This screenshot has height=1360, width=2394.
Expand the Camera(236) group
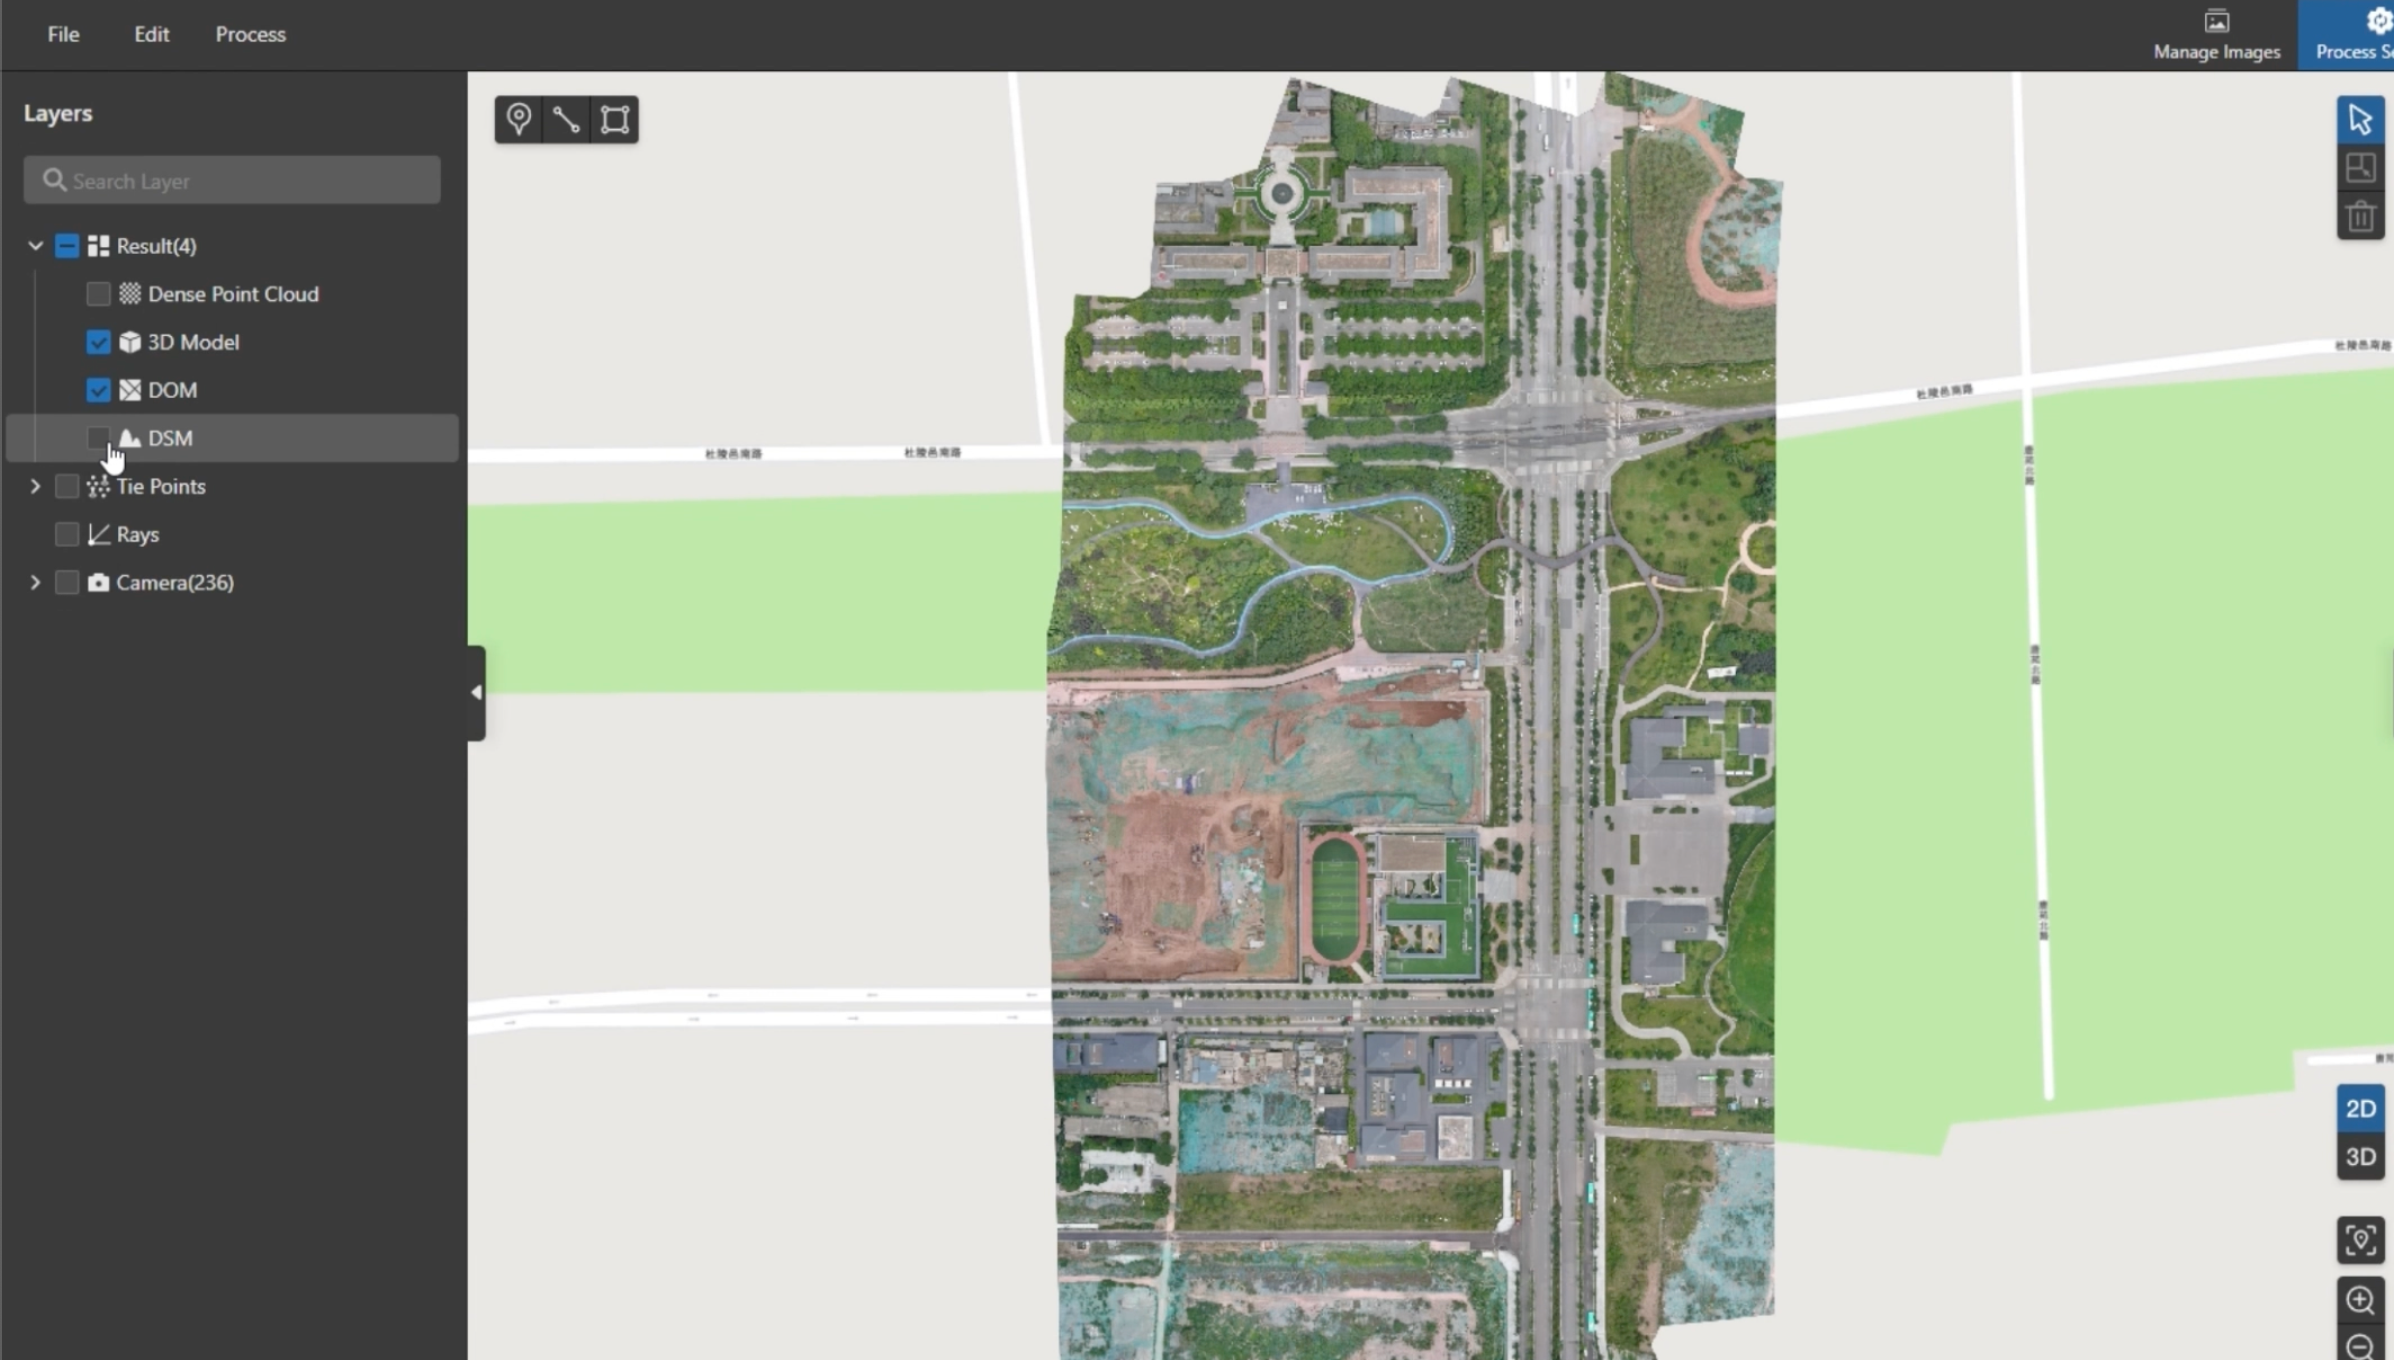(x=35, y=582)
